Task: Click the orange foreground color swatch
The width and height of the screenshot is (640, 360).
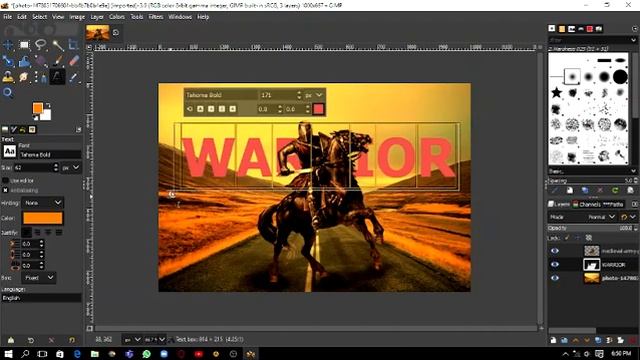Action: pos(38,108)
